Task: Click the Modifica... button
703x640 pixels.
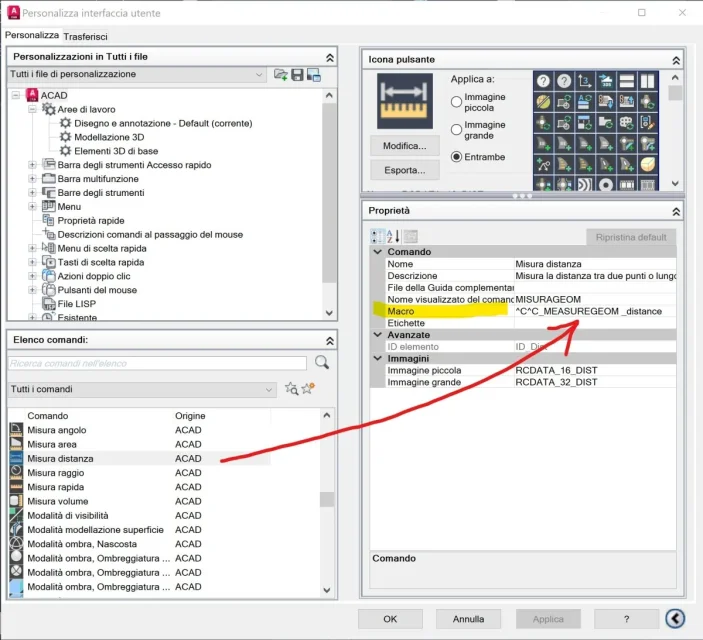Action: tap(405, 146)
